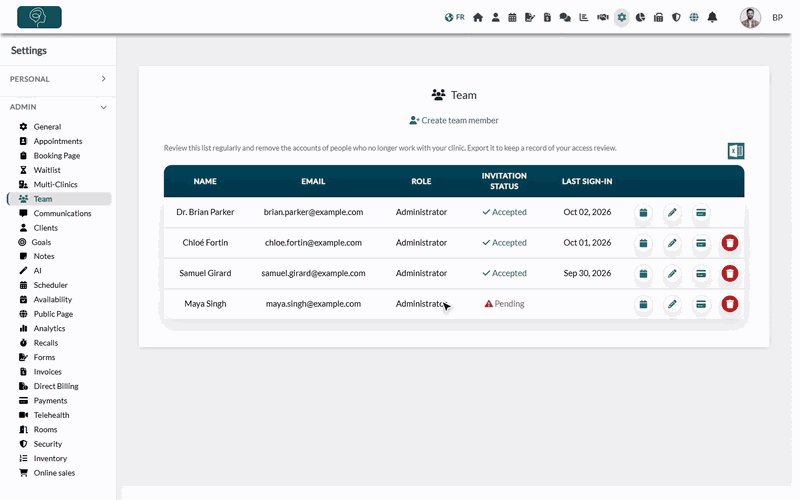
Task: Open Clients settings
Action: pyautogui.click(x=45, y=228)
